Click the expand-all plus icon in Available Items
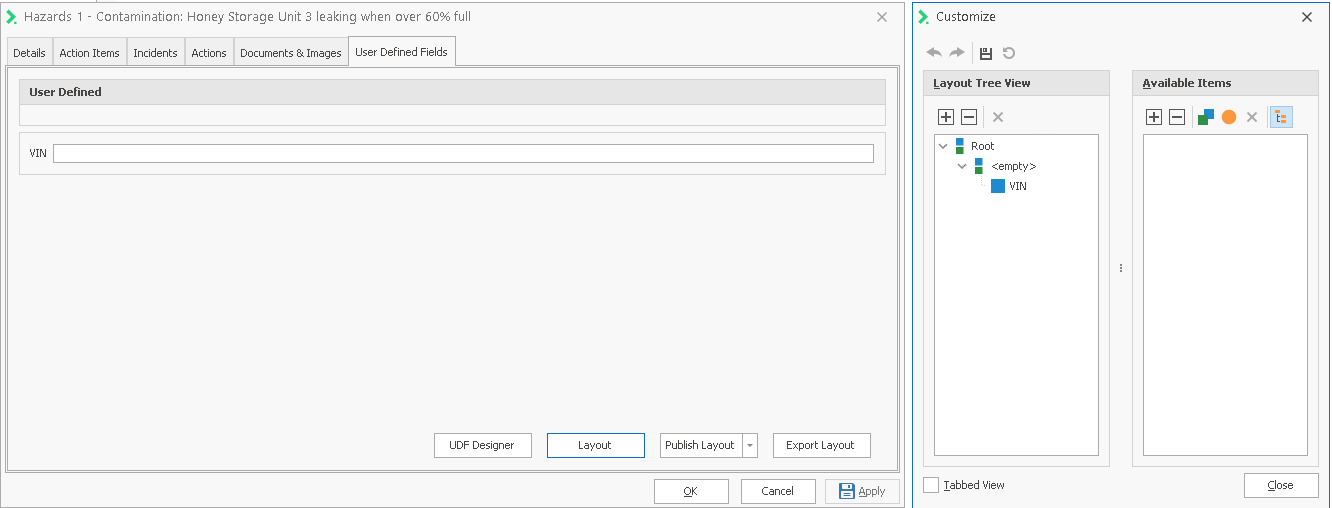 (1154, 117)
